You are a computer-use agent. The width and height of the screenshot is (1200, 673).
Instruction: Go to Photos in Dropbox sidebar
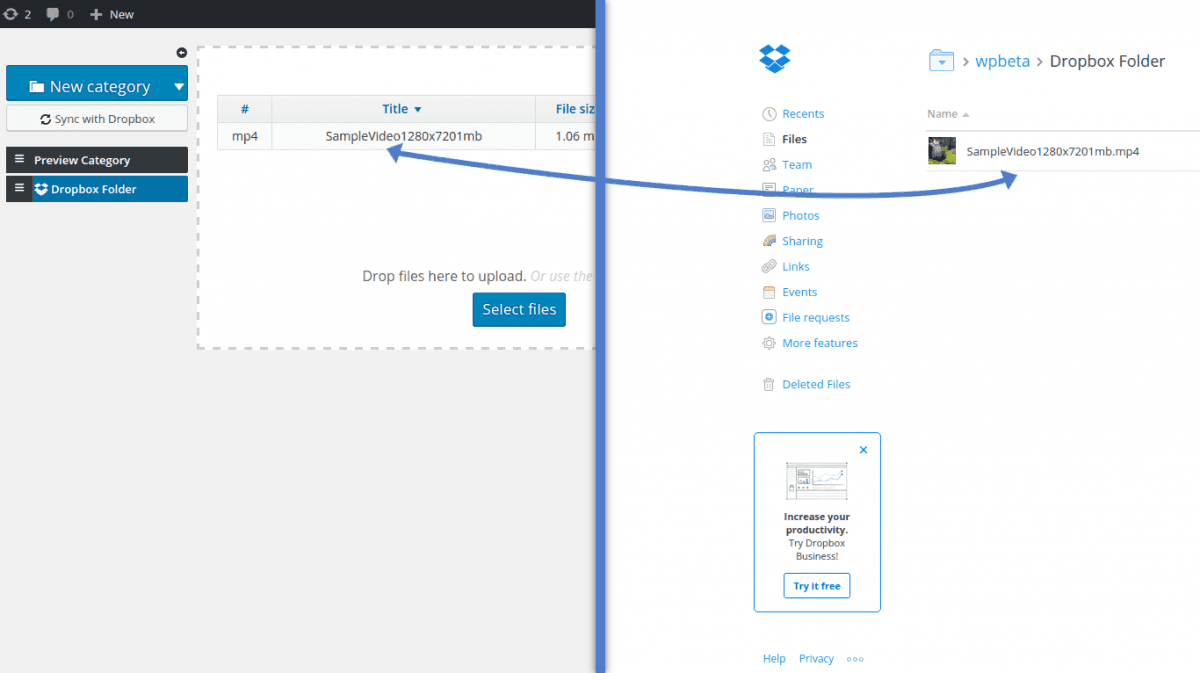pos(800,215)
